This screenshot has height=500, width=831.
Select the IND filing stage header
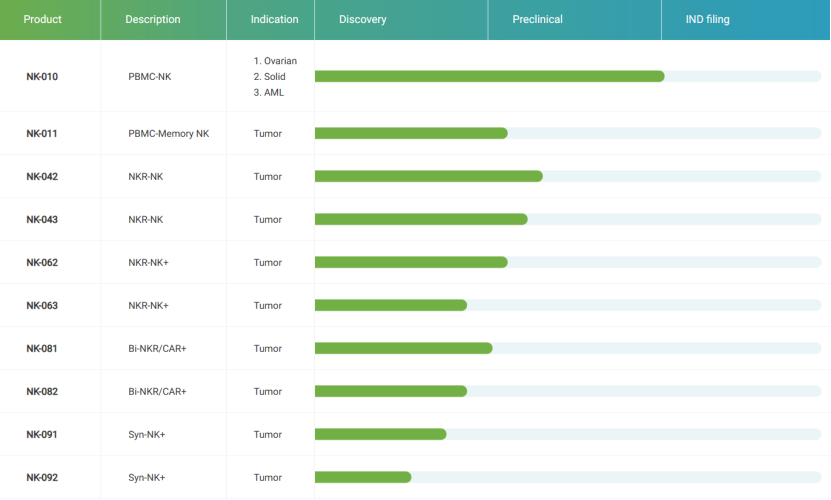pos(708,19)
